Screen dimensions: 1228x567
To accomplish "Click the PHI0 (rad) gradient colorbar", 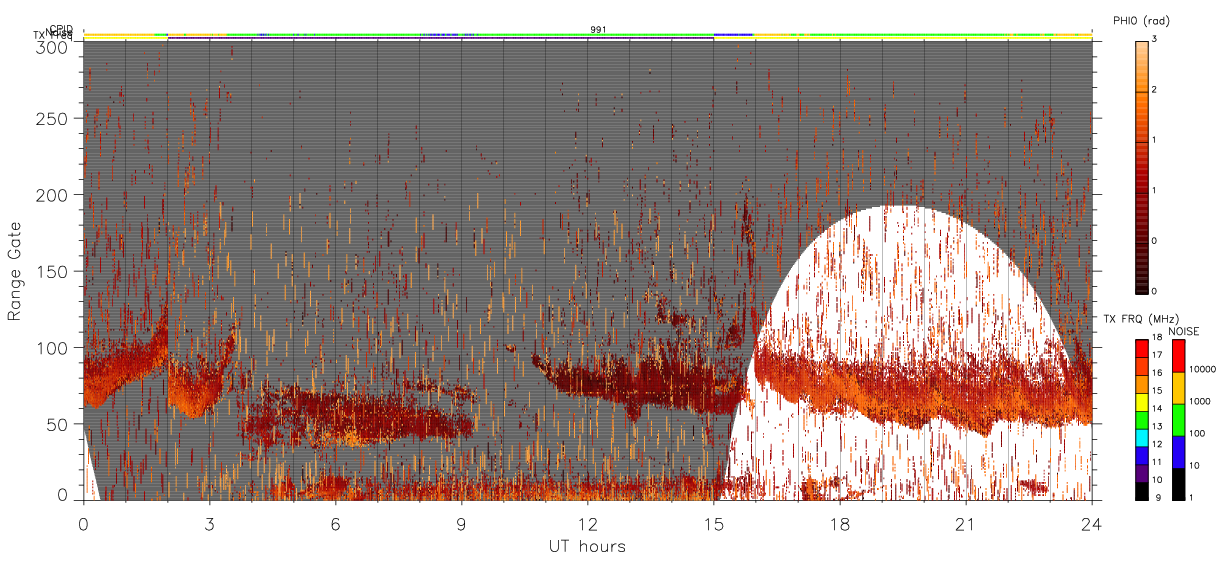I will [1142, 166].
